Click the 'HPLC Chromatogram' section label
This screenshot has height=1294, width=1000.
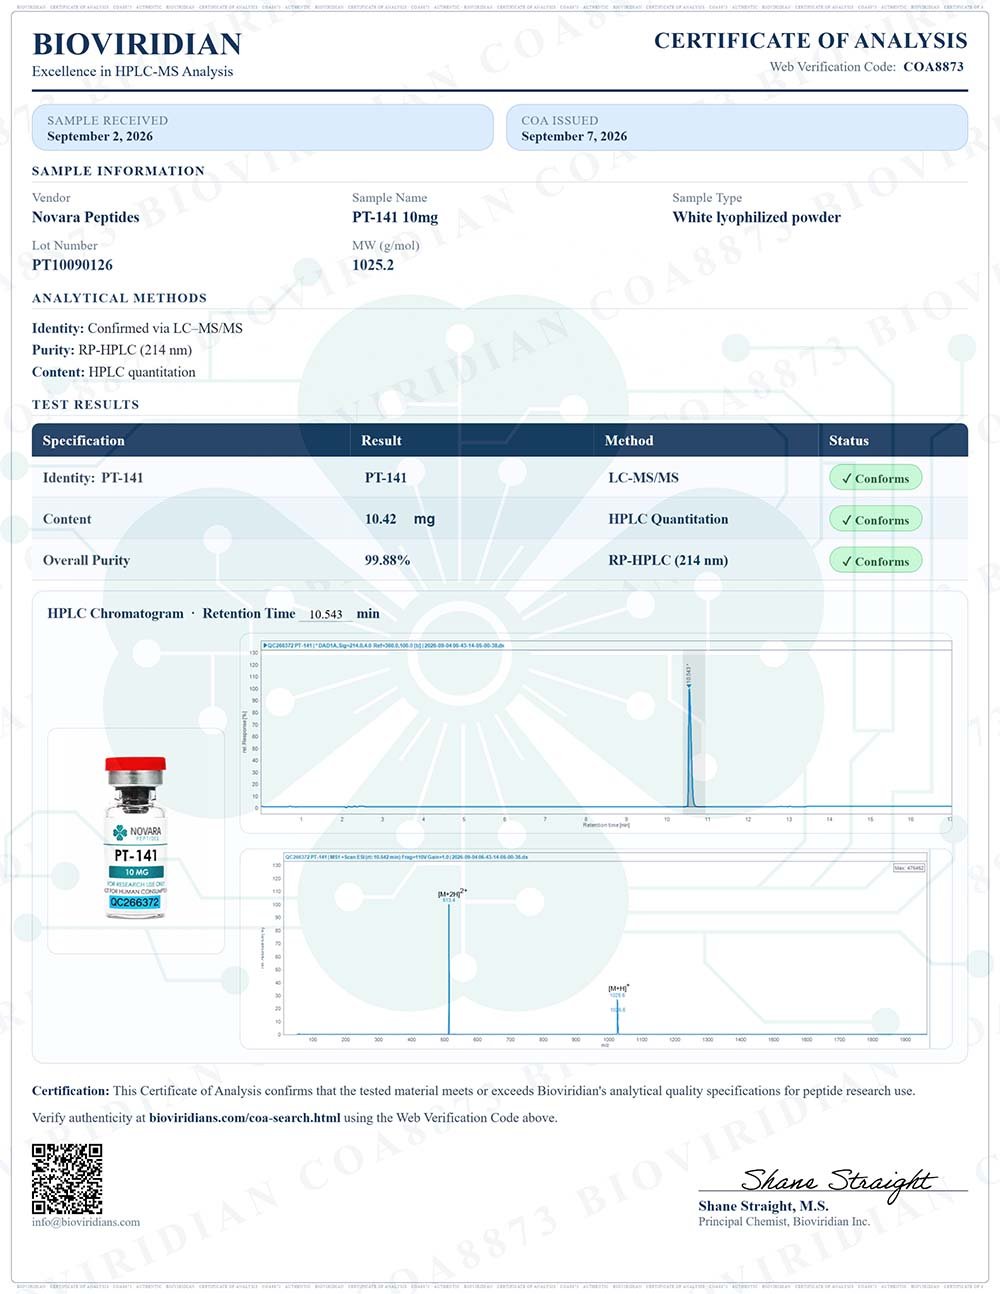click(116, 613)
